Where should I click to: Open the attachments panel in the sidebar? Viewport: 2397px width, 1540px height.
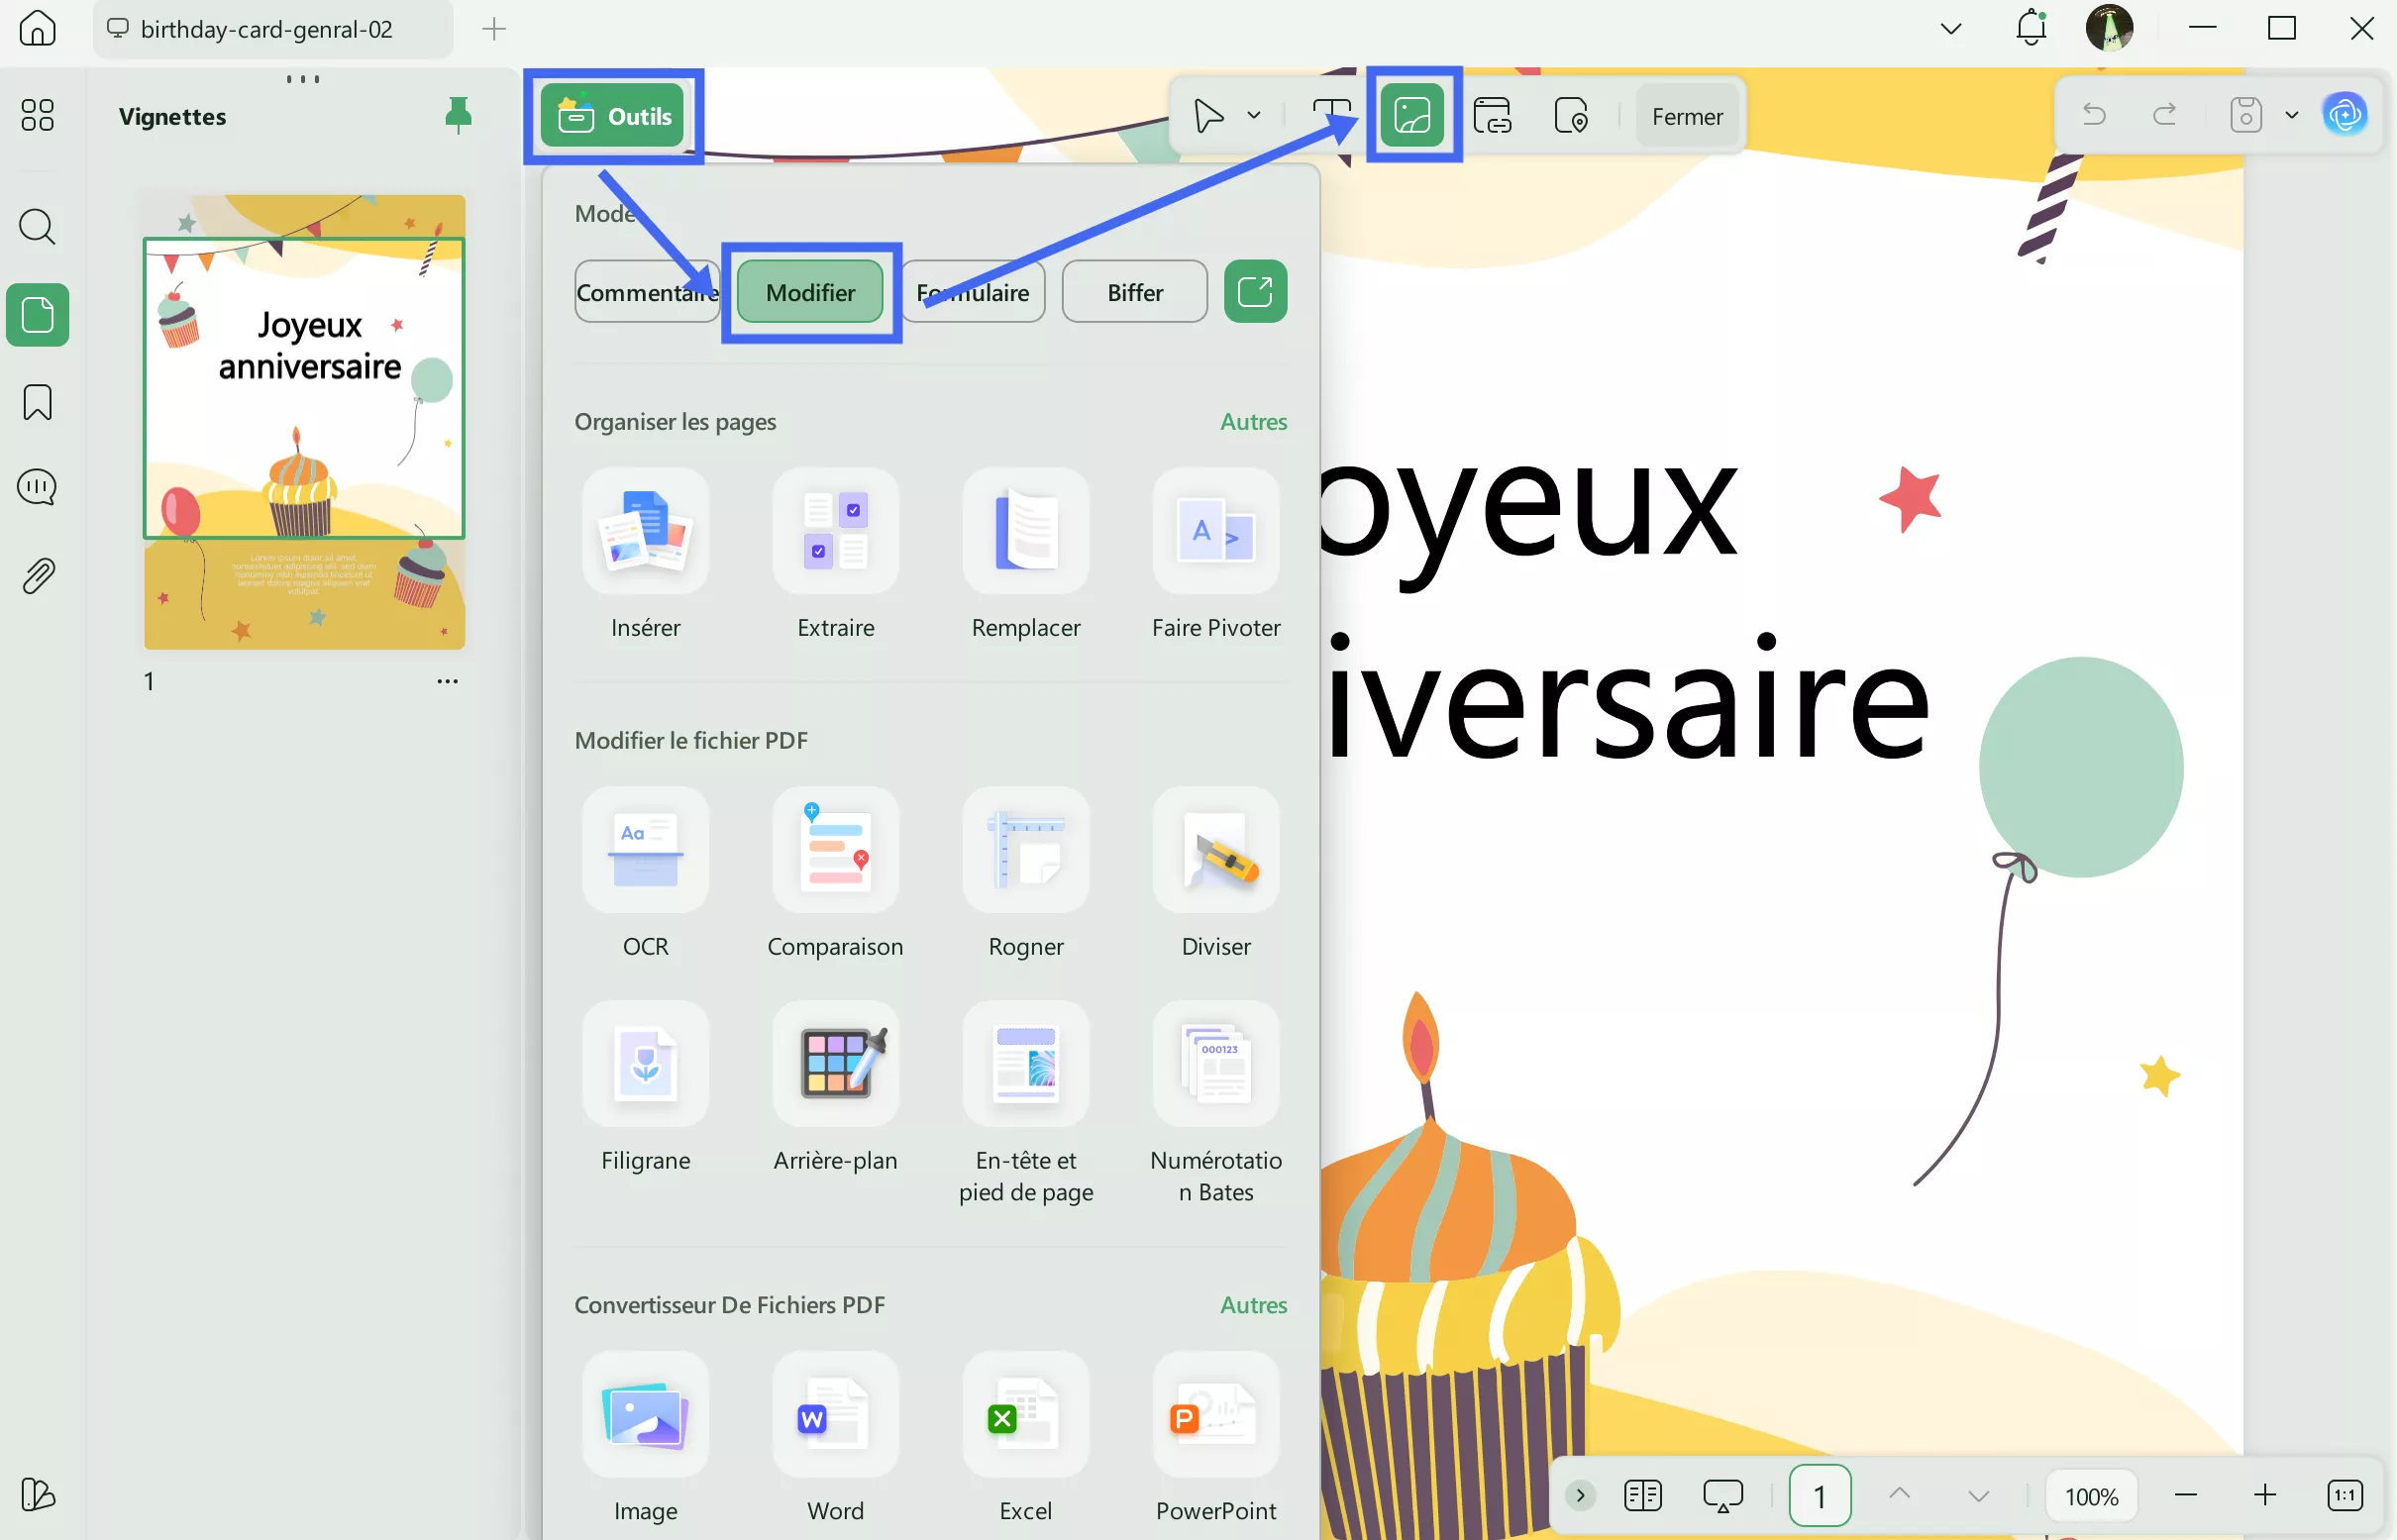37,574
